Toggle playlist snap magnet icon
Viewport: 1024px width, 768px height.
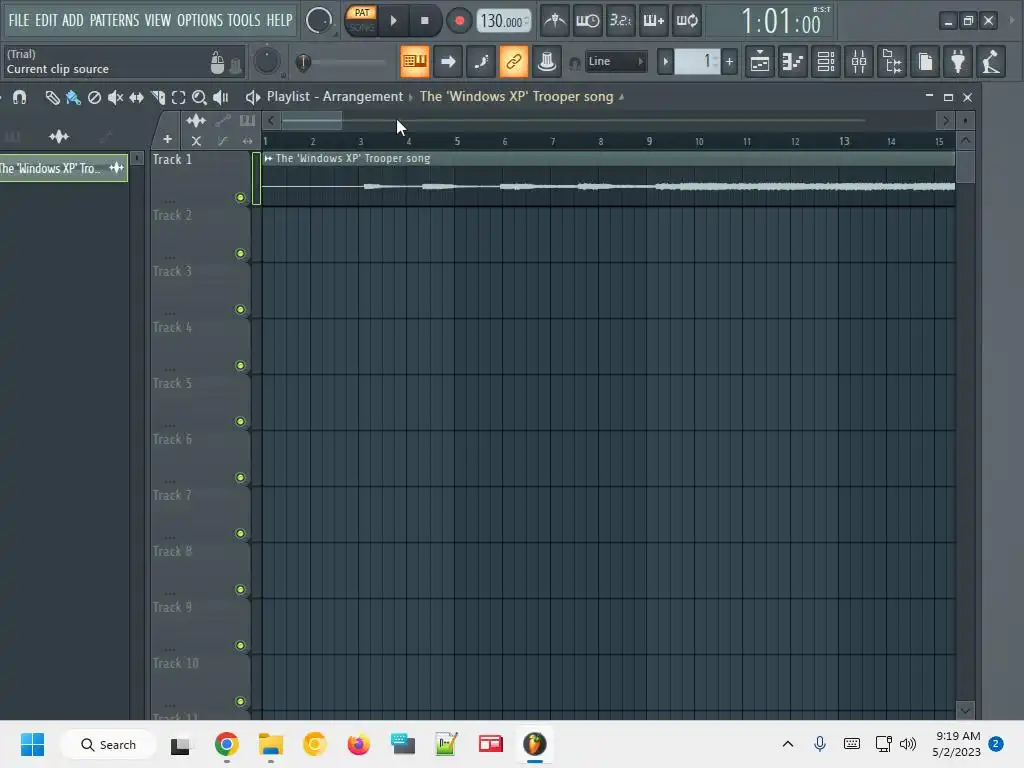pyautogui.click(x=20, y=98)
